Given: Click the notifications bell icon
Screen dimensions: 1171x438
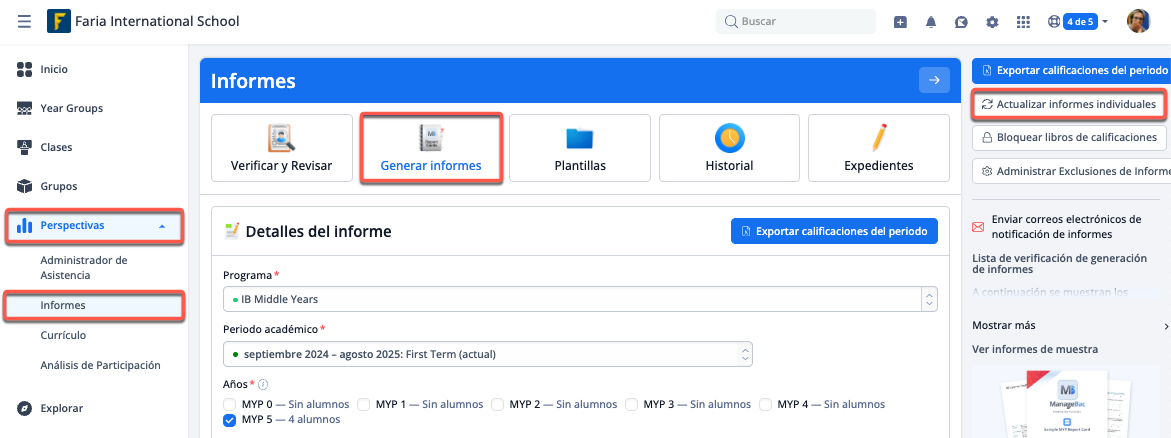Looking at the screenshot, I should pos(931,22).
